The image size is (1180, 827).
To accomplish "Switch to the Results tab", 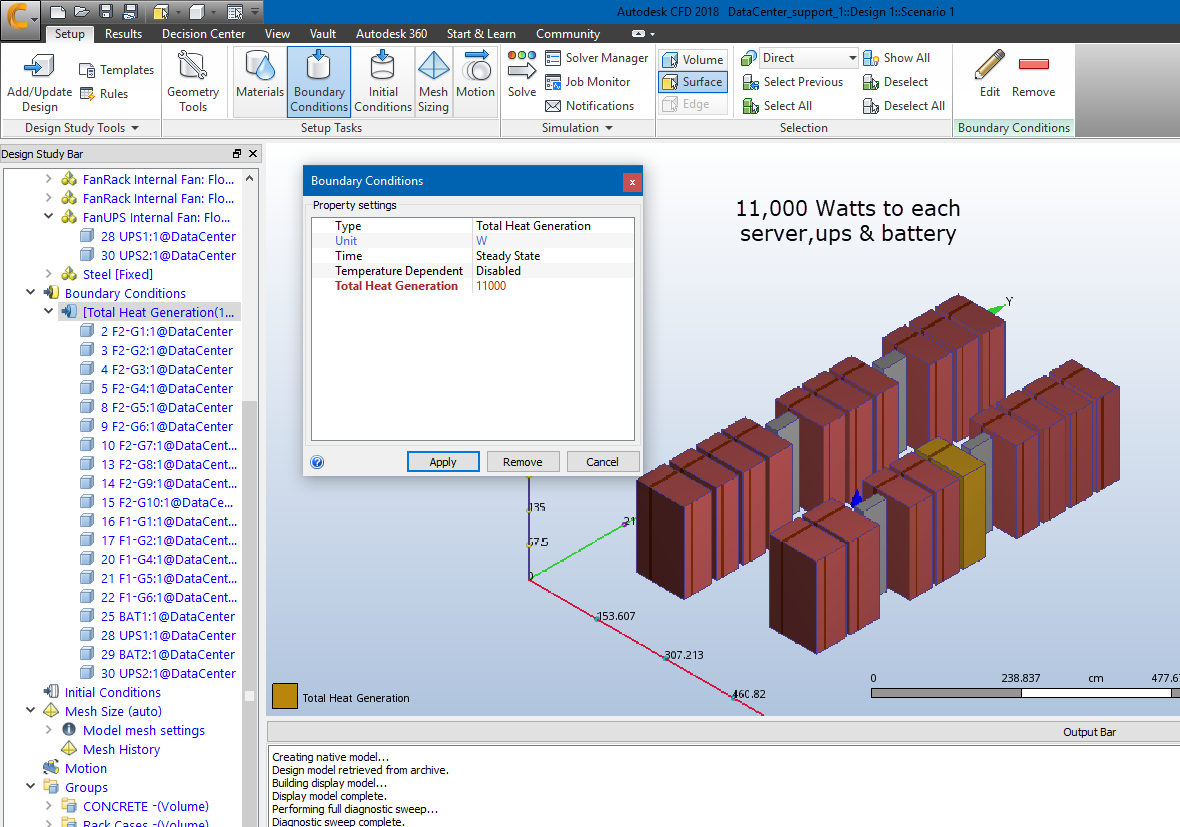I will [123, 34].
